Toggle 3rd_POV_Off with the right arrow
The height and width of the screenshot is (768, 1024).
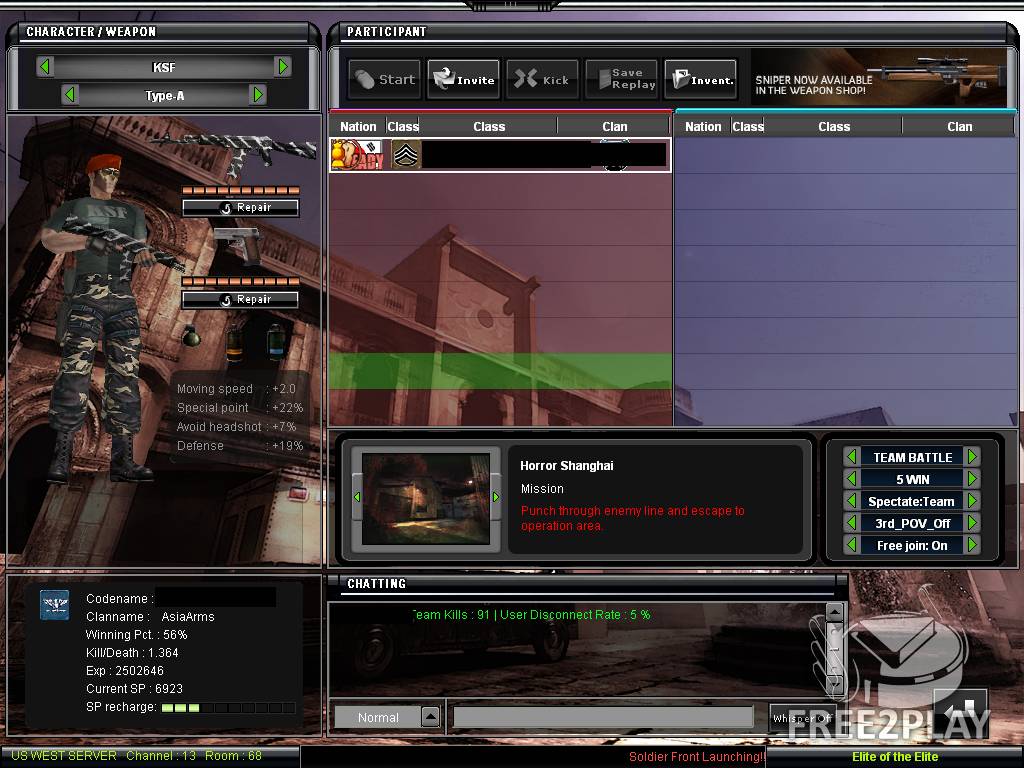(x=972, y=523)
